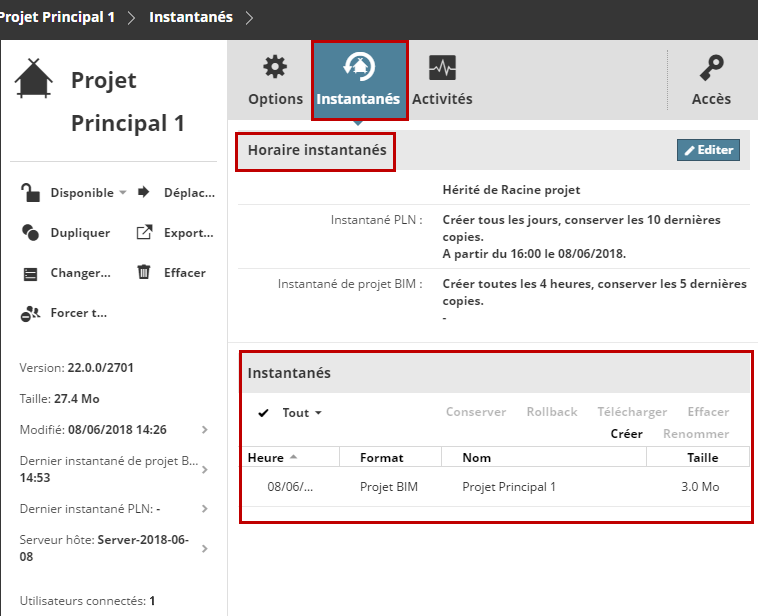Open the Options tab gear icon
The width and height of the screenshot is (758, 616).
point(275,67)
